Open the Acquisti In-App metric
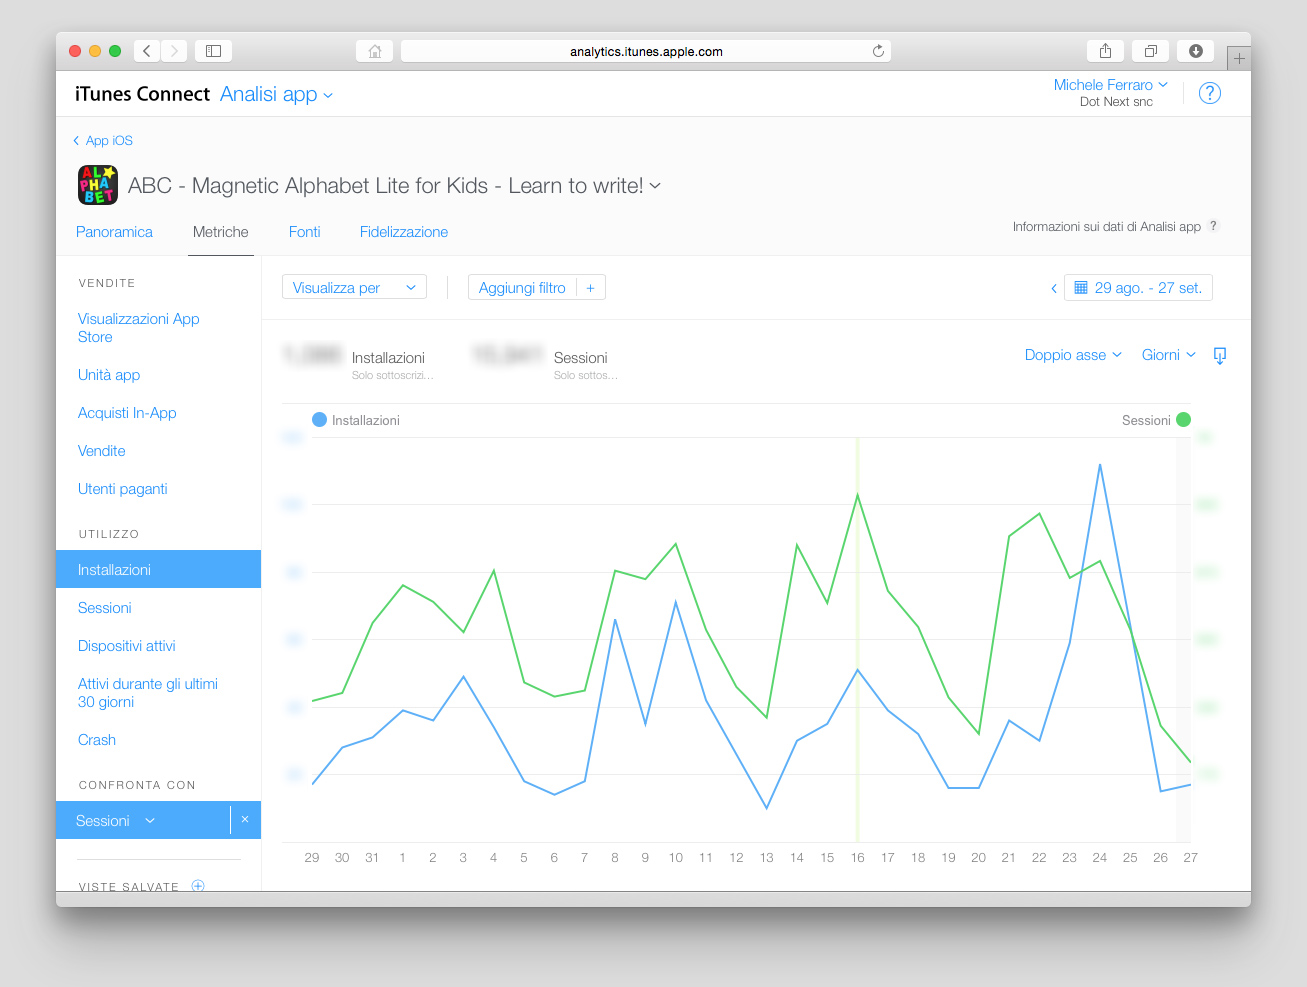1307x987 pixels. (127, 413)
